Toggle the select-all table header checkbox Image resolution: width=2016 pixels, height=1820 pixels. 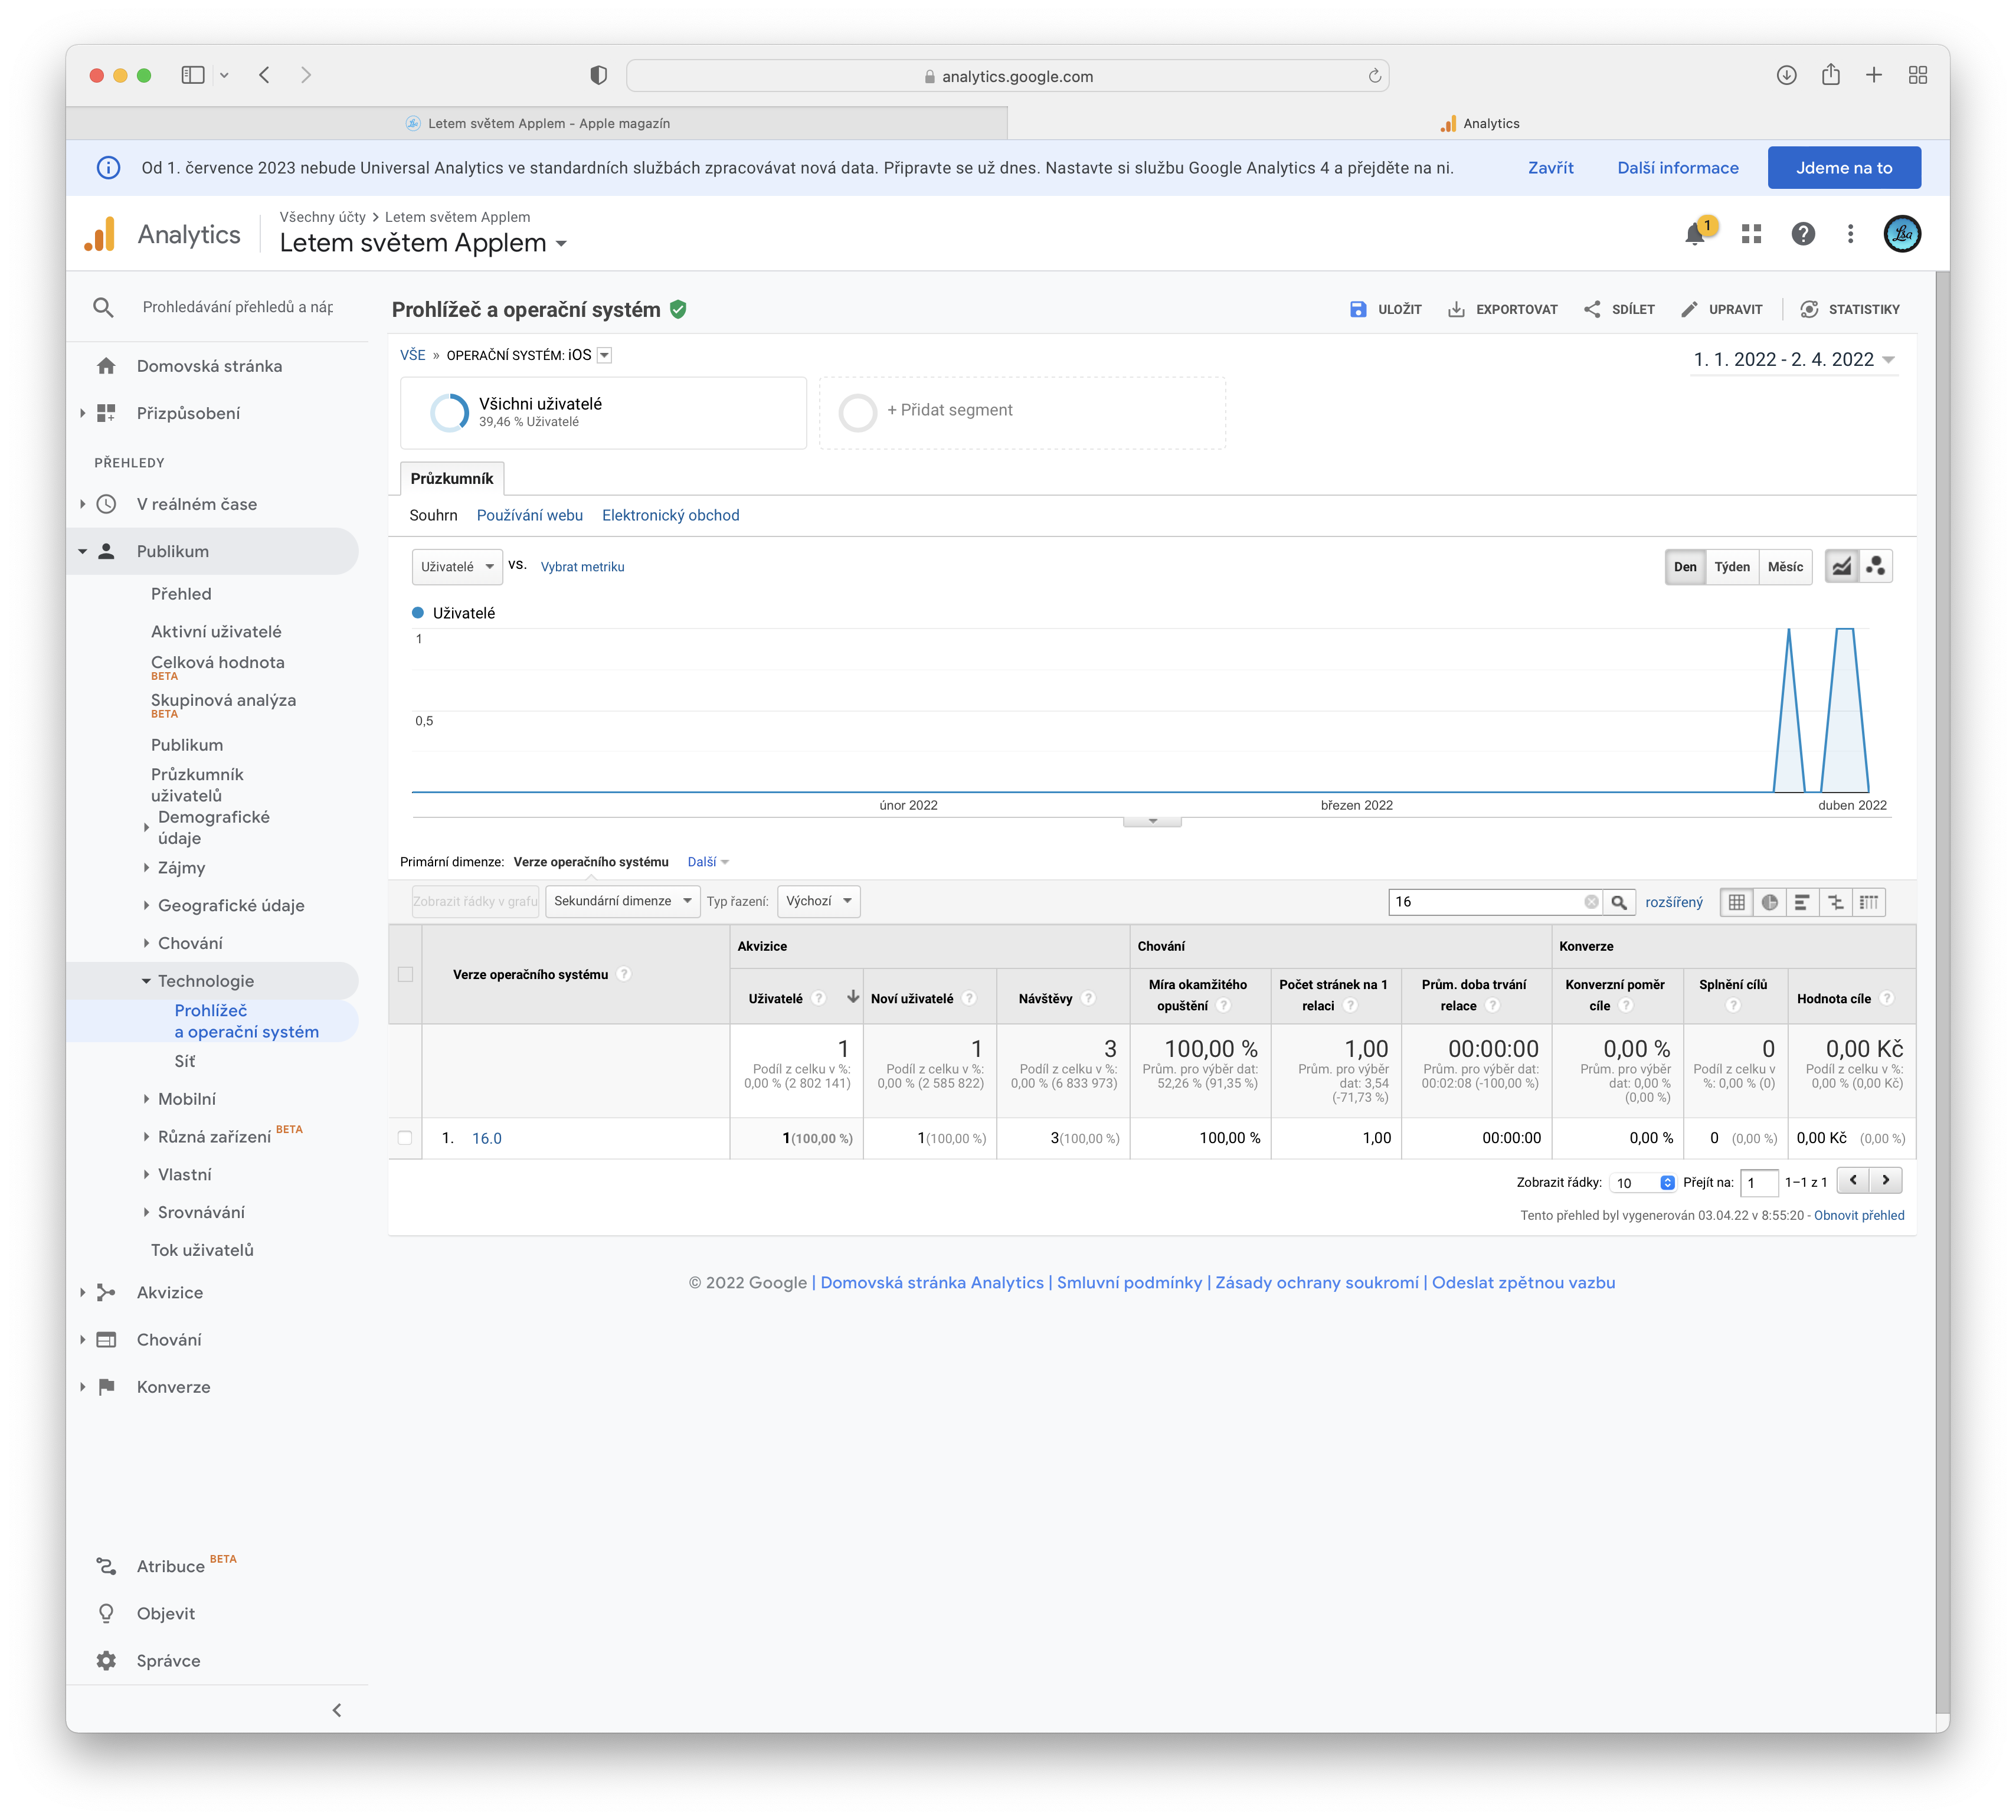coord(405,974)
